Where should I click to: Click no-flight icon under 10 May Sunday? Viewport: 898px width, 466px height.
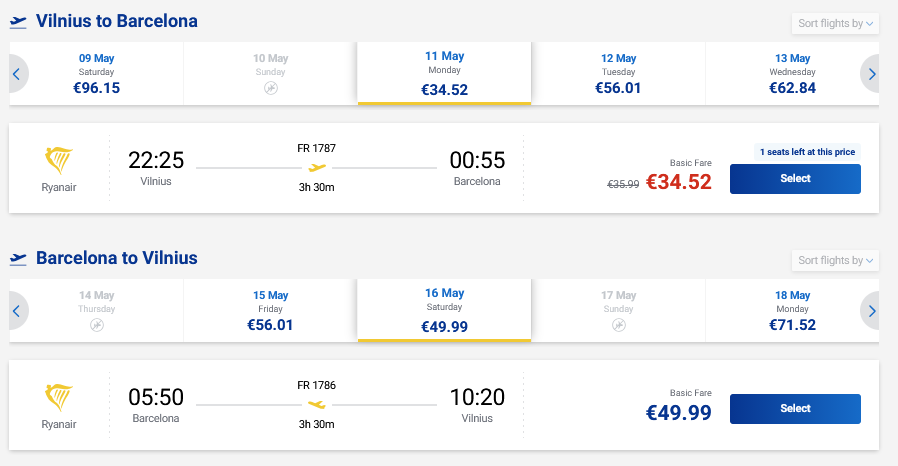pos(271,89)
